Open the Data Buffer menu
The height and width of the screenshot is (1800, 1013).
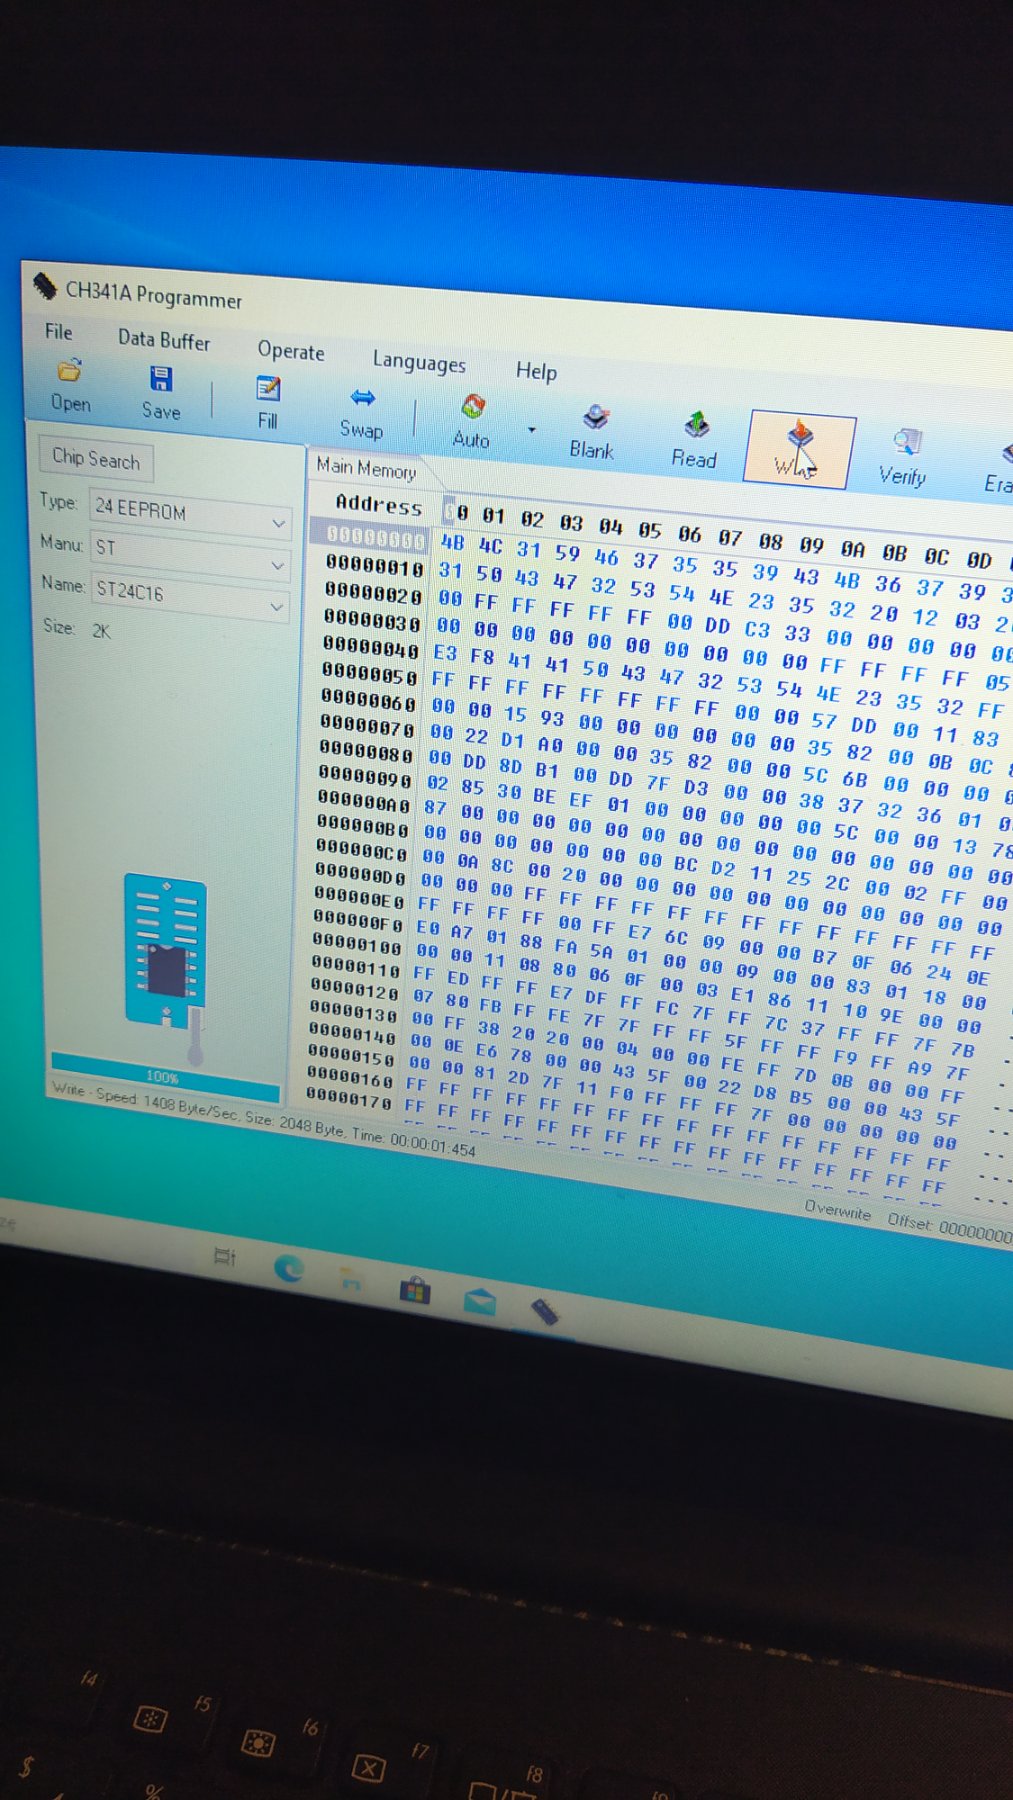pyautogui.click(x=164, y=340)
